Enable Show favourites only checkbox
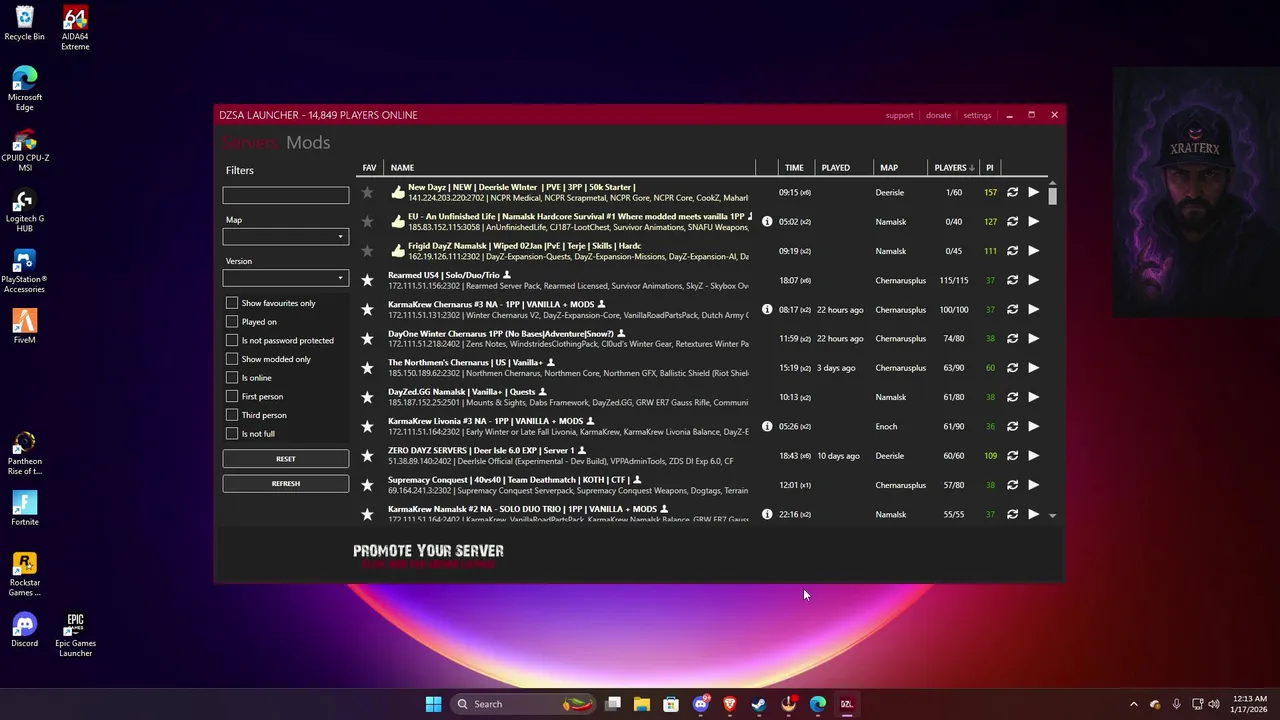 [x=232, y=303]
